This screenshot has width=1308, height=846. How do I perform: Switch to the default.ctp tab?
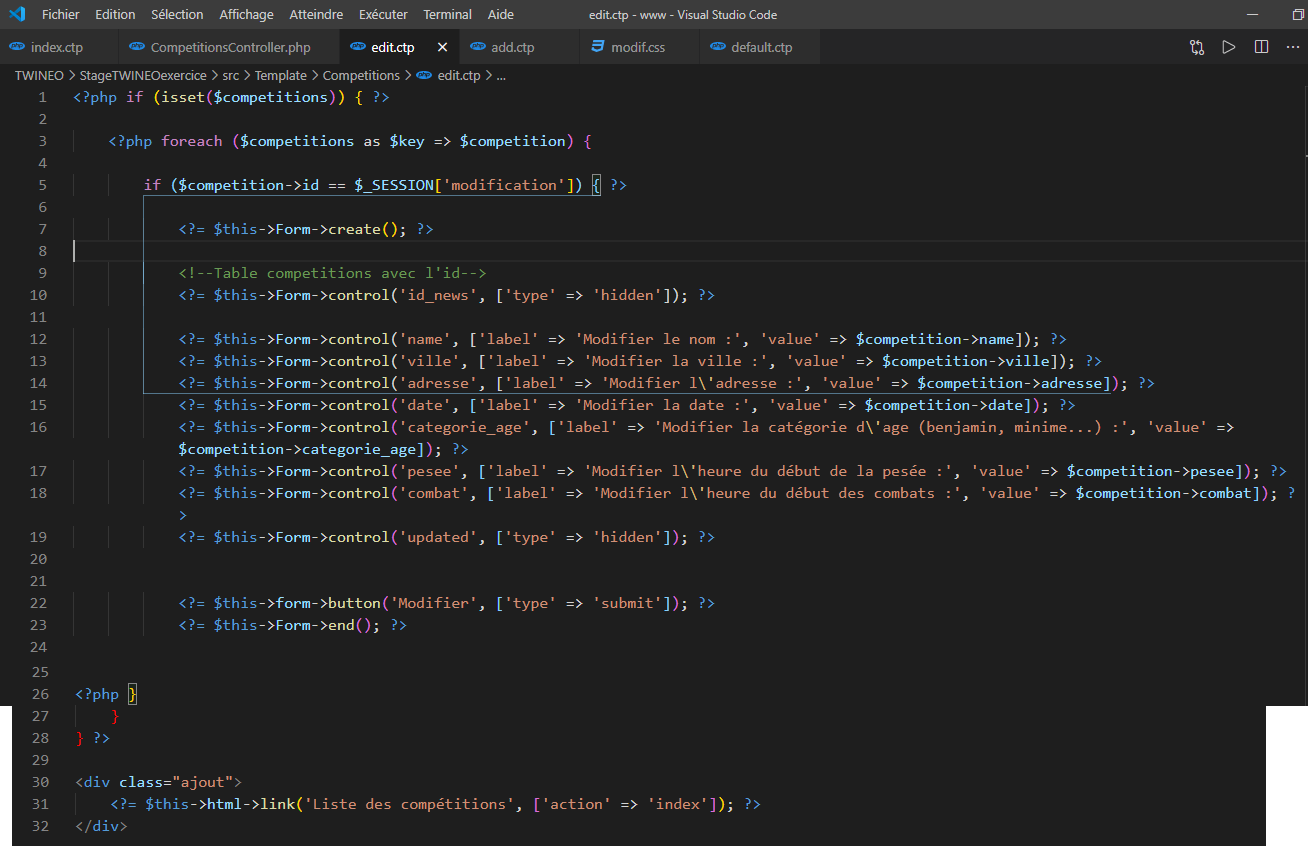pyautogui.click(x=761, y=47)
